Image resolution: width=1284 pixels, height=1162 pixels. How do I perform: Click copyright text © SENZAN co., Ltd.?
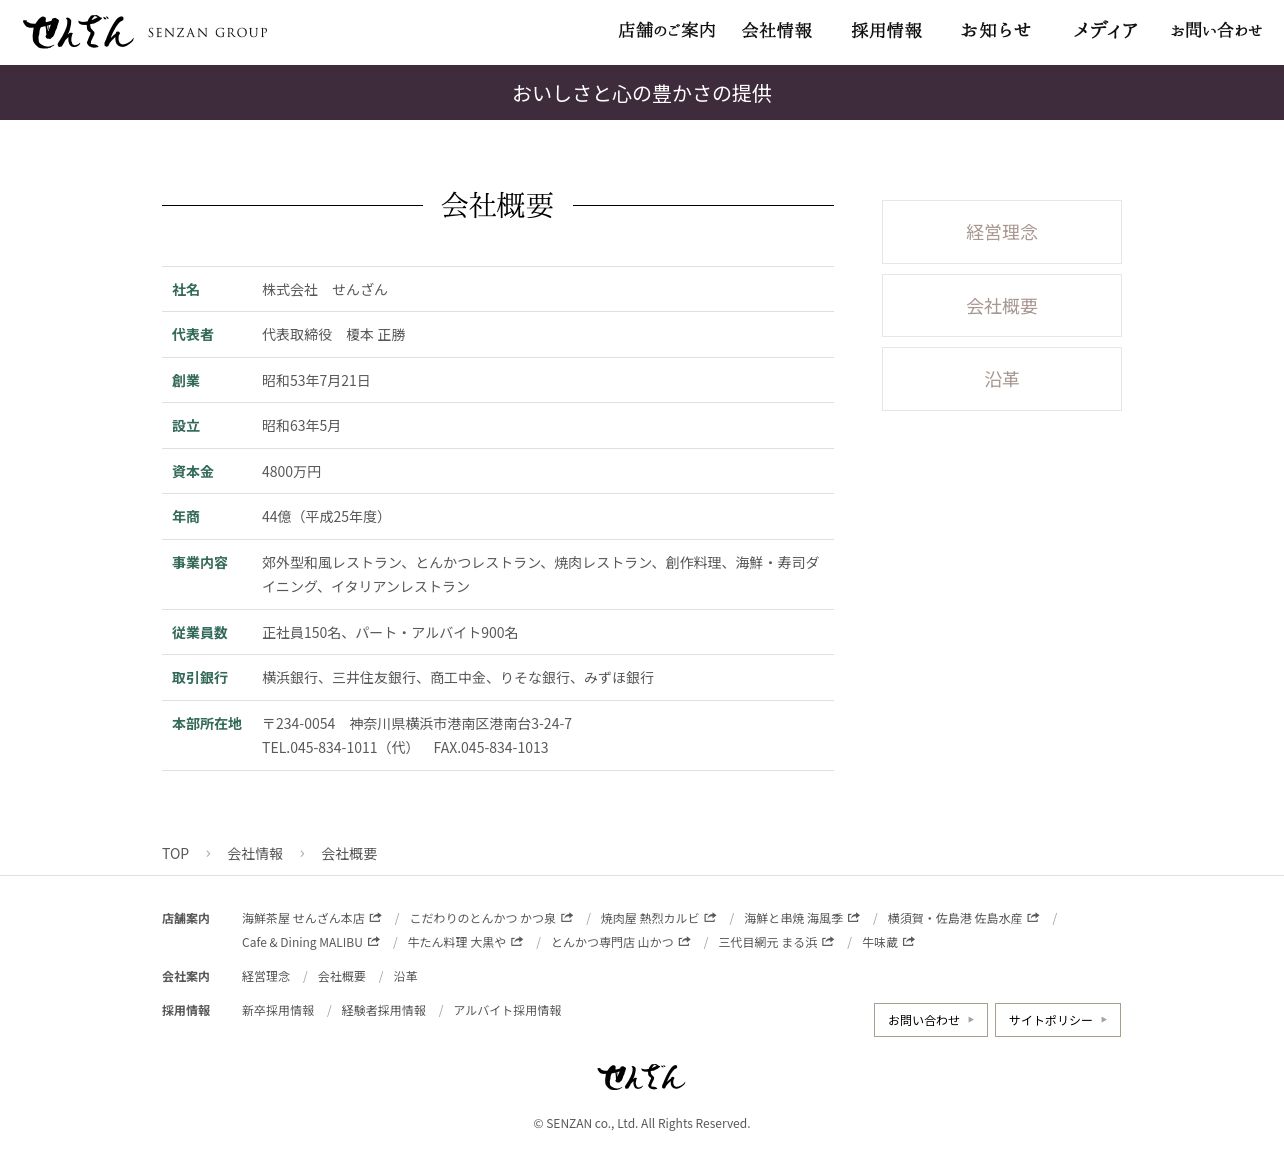pyautogui.click(x=642, y=1123)
